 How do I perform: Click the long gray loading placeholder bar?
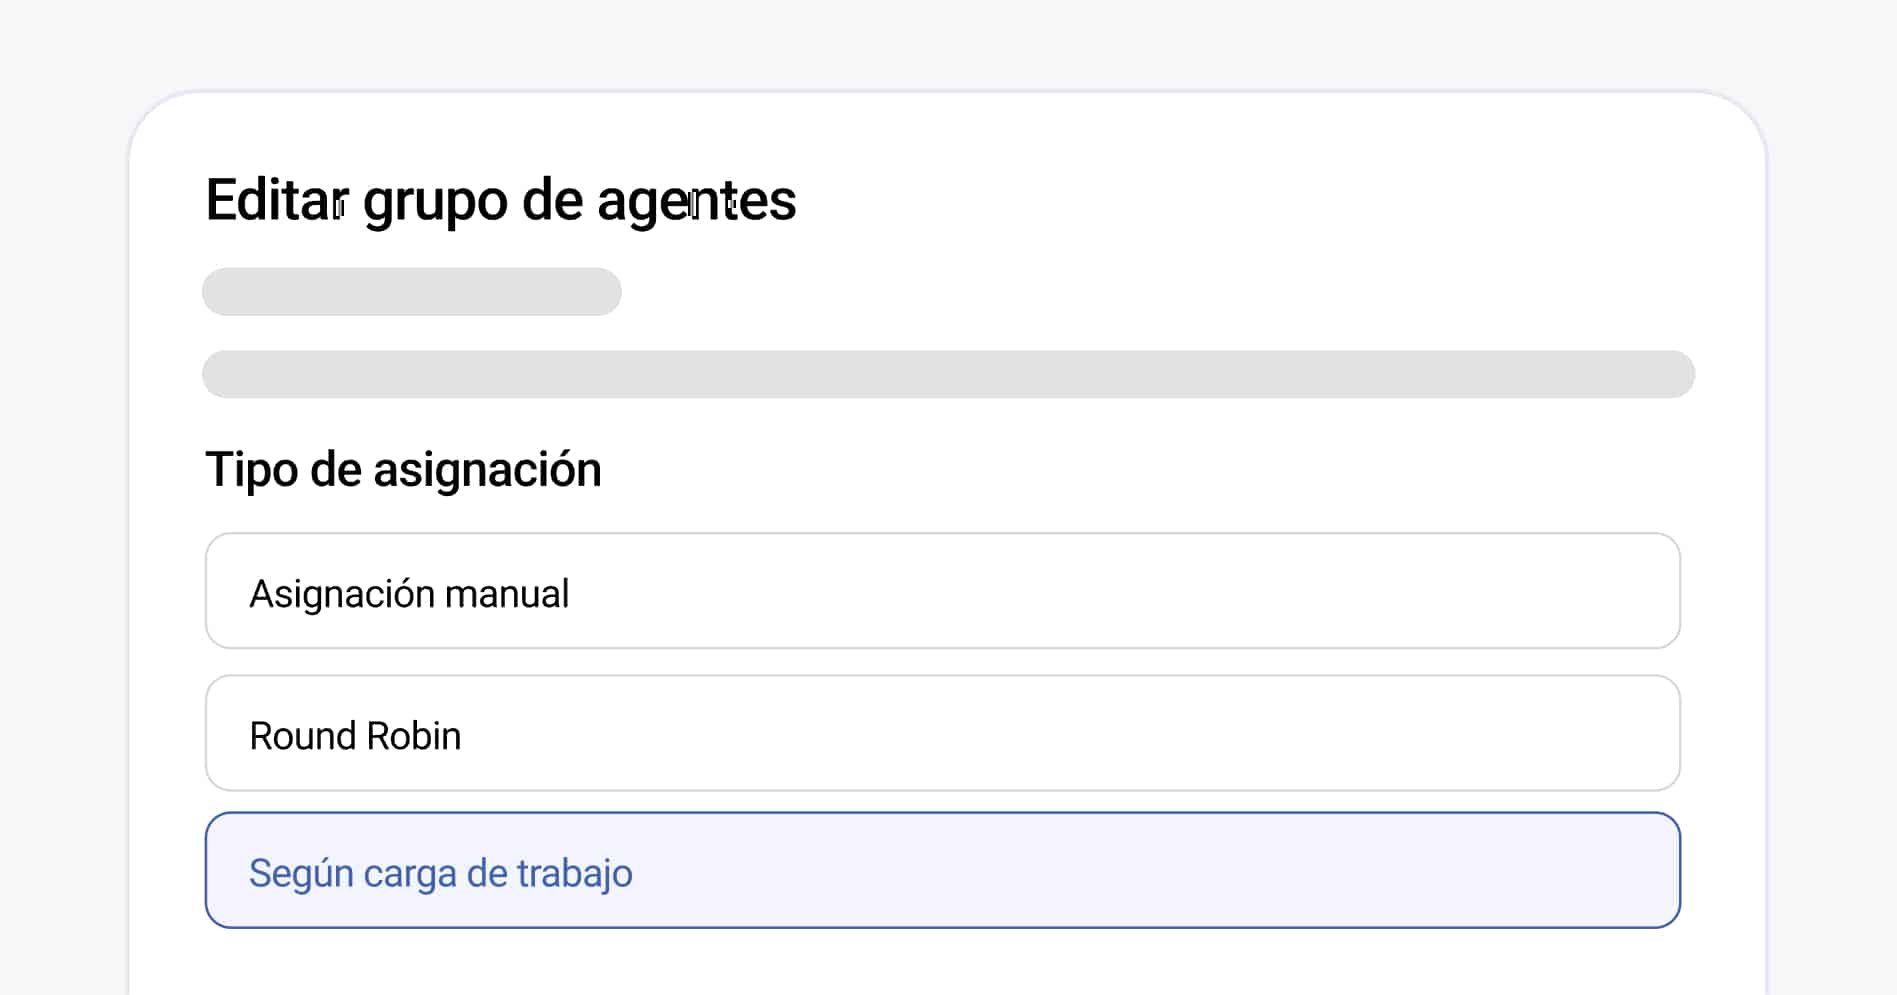tap(948, 374)
